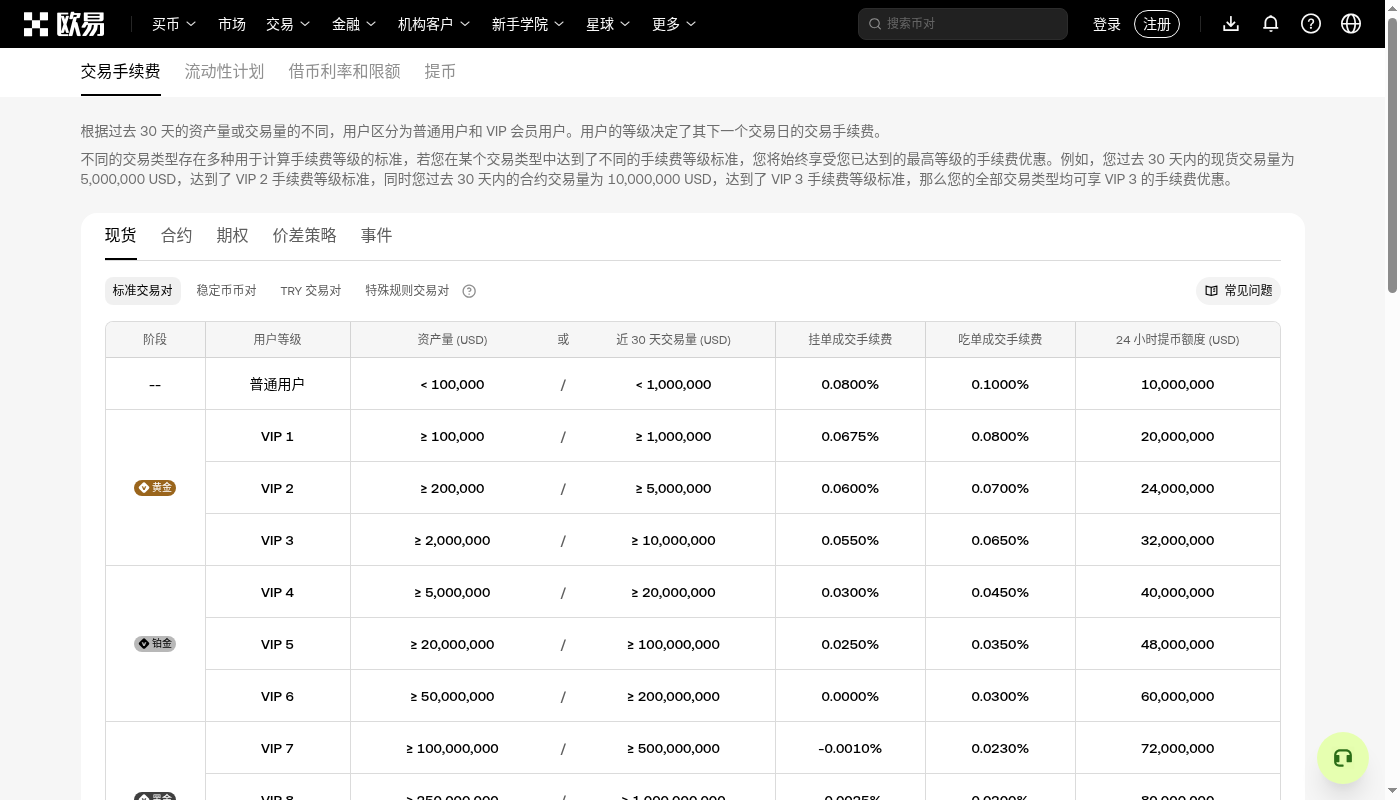Click the 0.1000% taker fee value
The image size is (1400, 800).
1001,385
